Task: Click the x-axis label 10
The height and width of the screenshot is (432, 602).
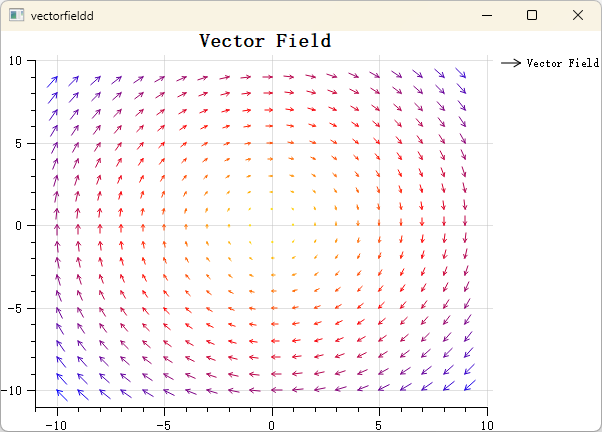Action: coord(487,425)
